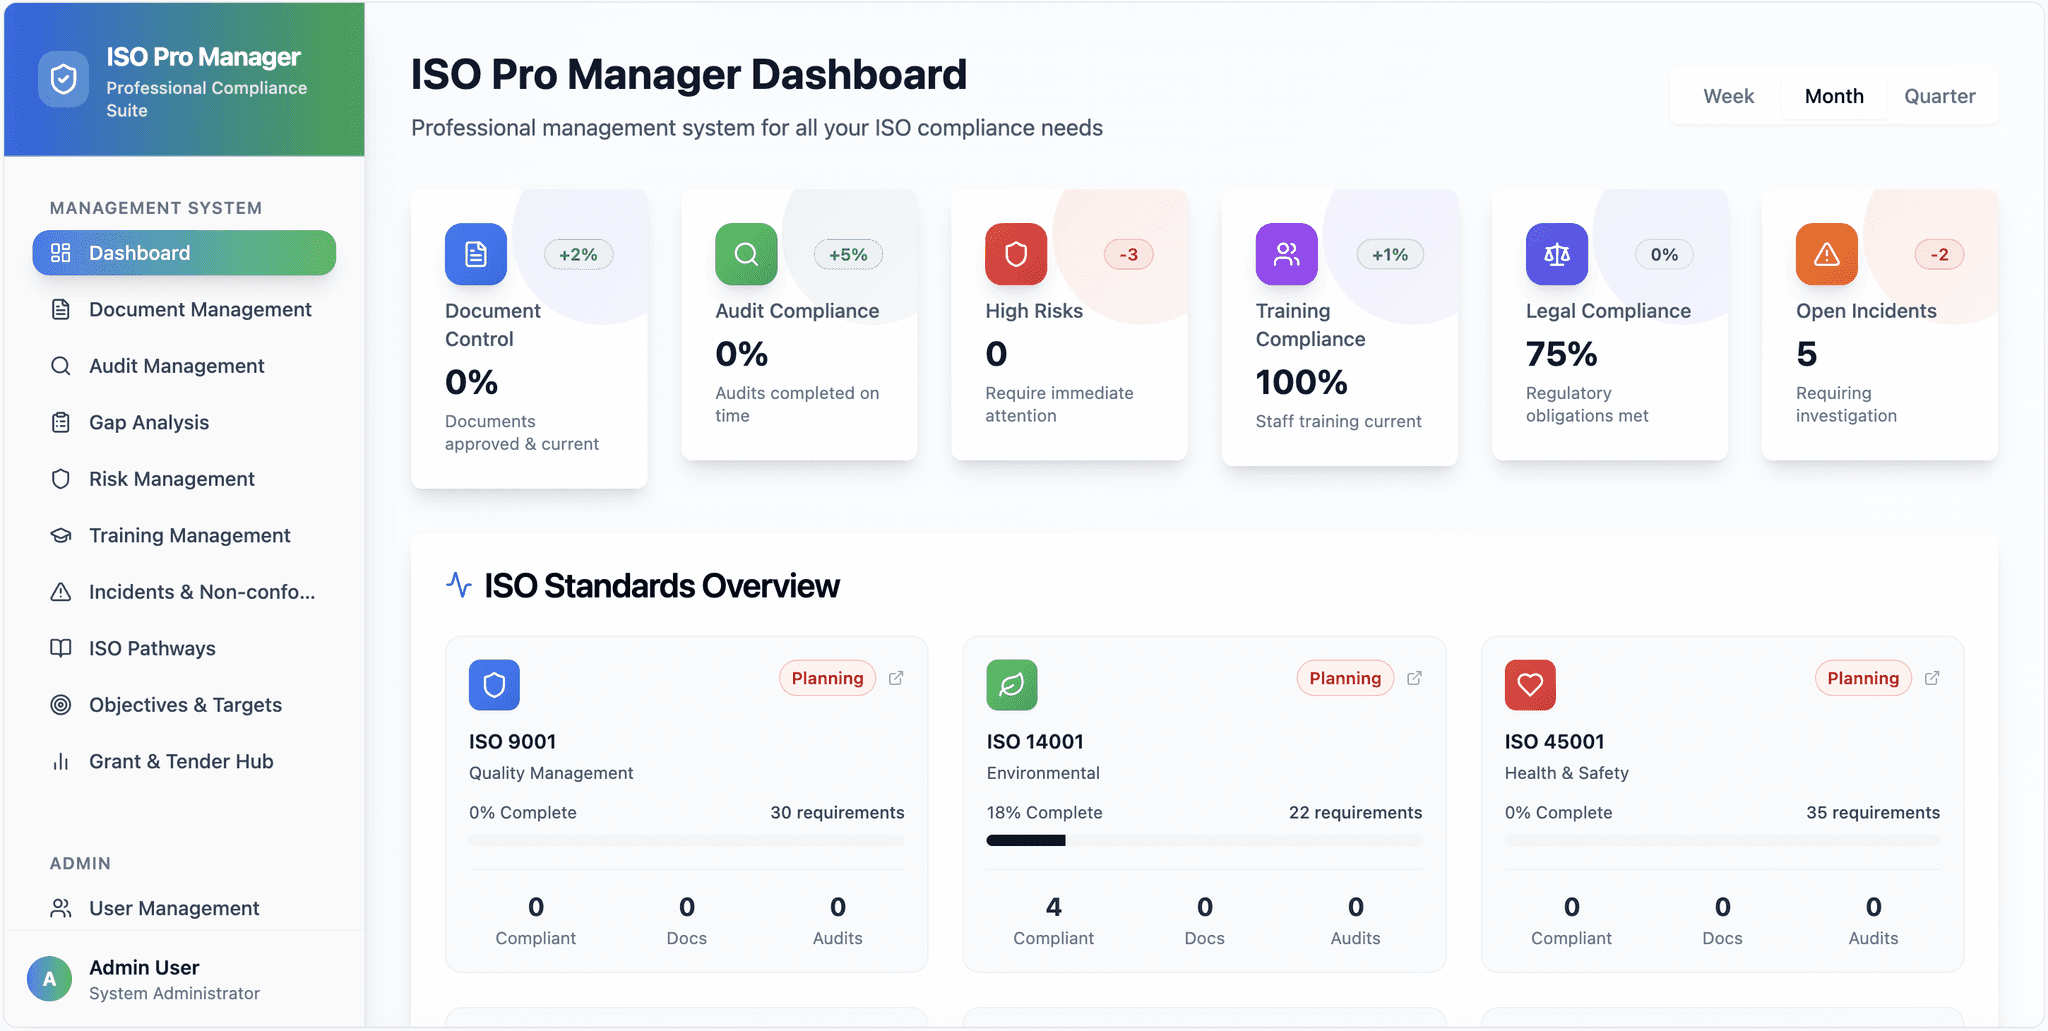Click the Legal Compliance scales icon
This screenshot has width=2048, height=1031.
pos(1555,254)
